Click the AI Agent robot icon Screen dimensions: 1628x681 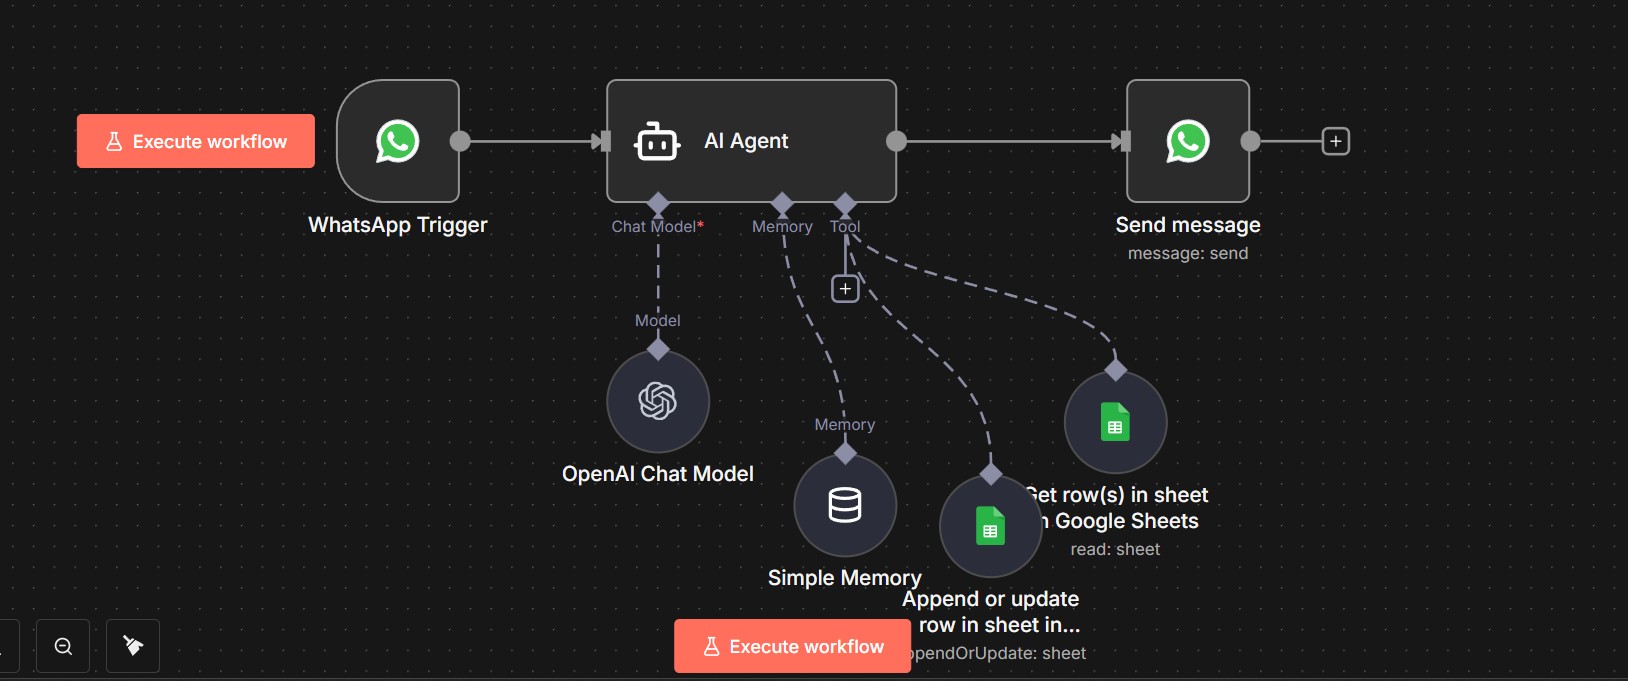tap(657, 142)
